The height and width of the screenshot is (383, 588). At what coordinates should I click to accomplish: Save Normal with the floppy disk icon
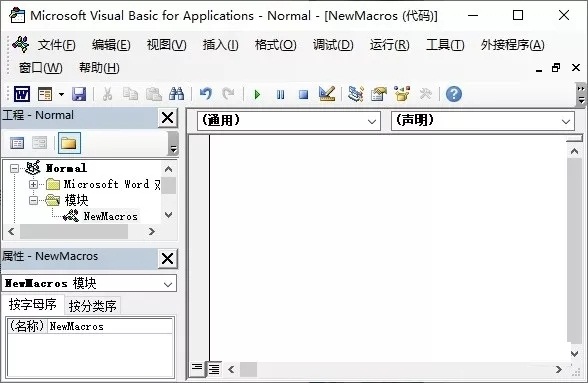point(79,94)
